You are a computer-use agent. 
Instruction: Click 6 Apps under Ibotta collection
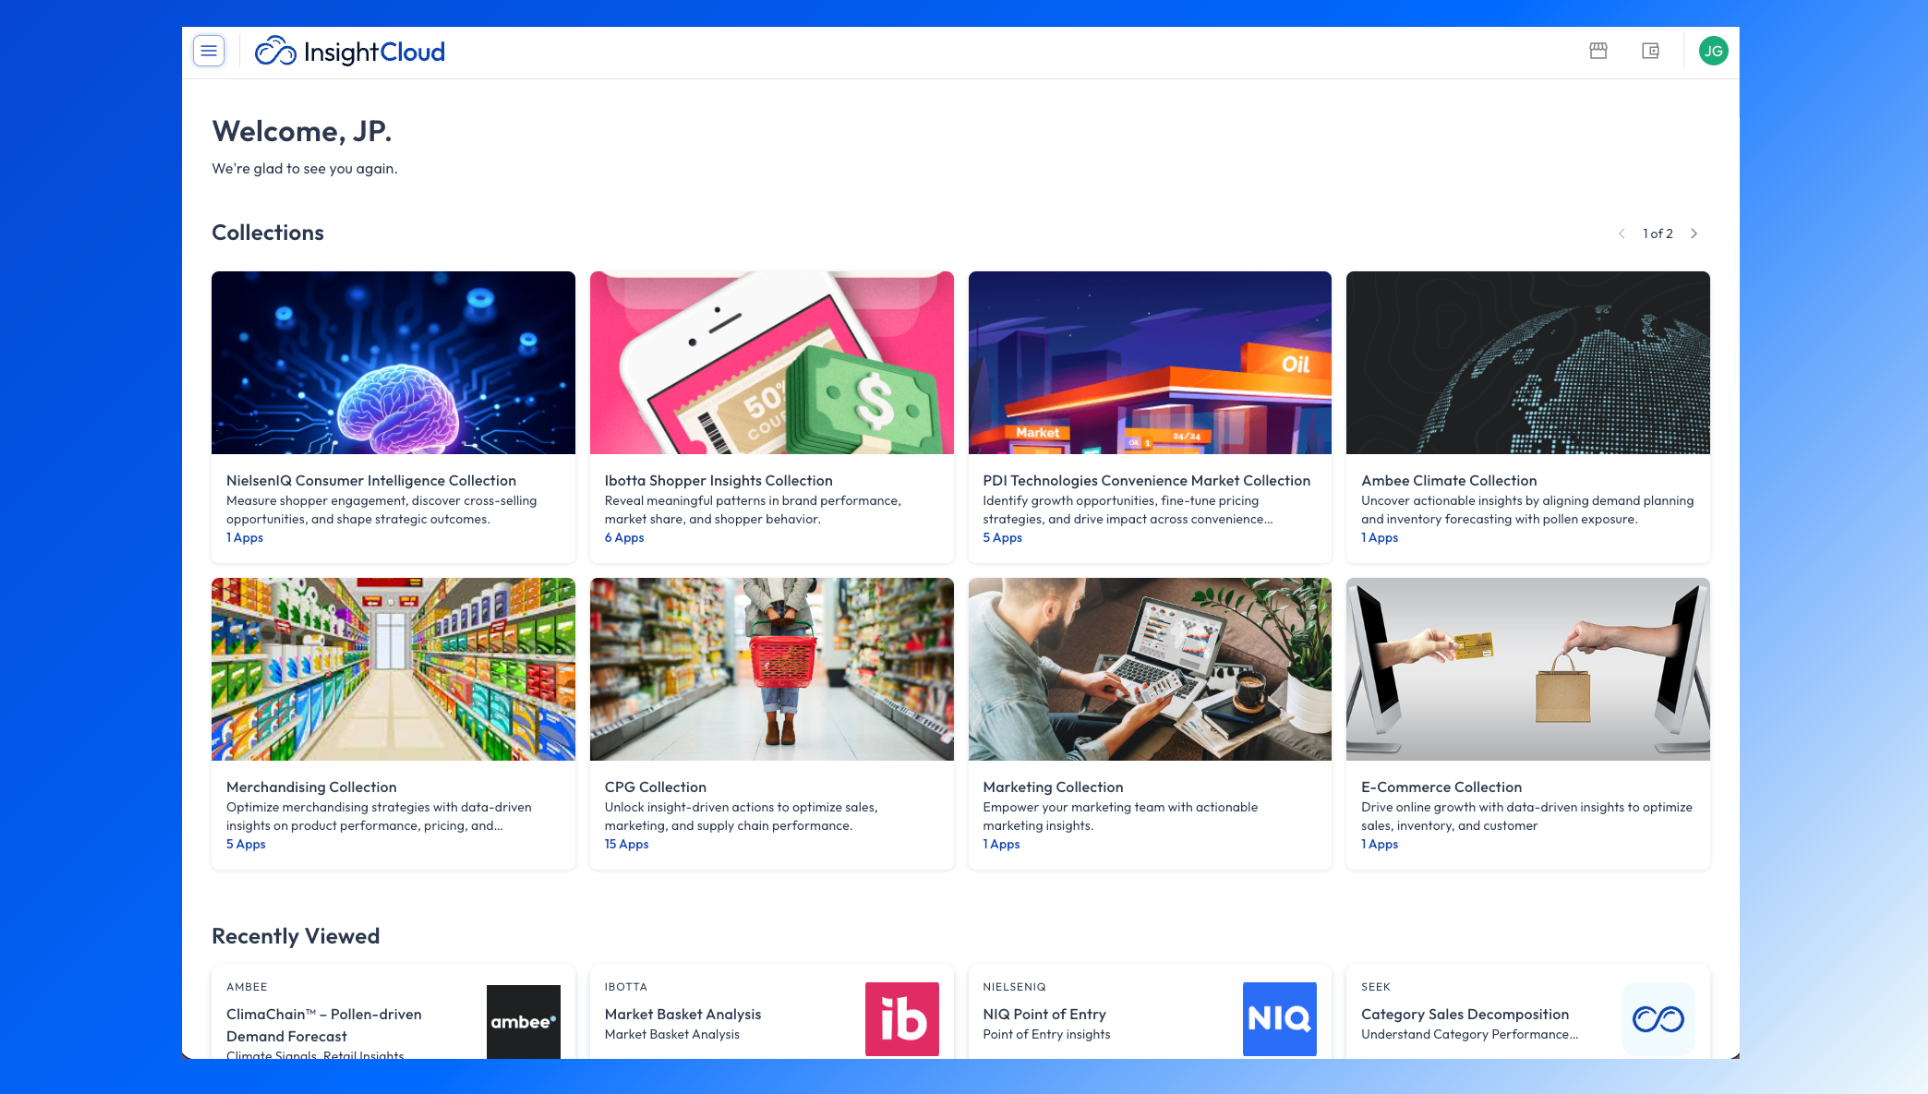624,538
